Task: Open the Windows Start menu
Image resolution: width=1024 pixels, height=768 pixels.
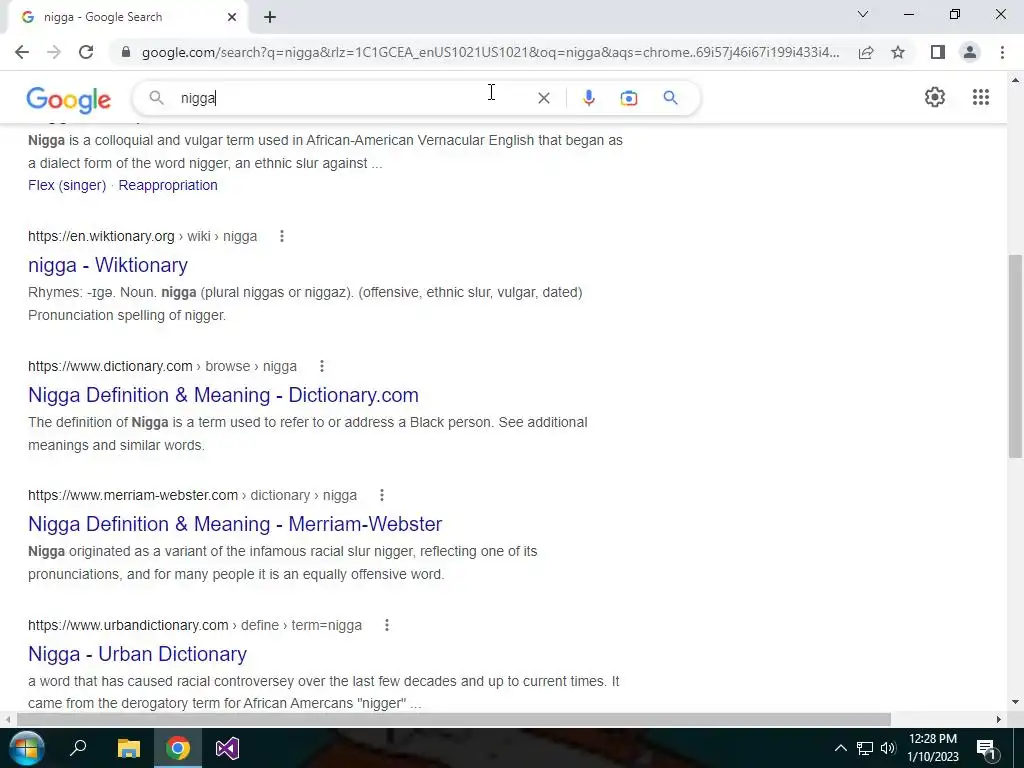Action: [26, 748]
